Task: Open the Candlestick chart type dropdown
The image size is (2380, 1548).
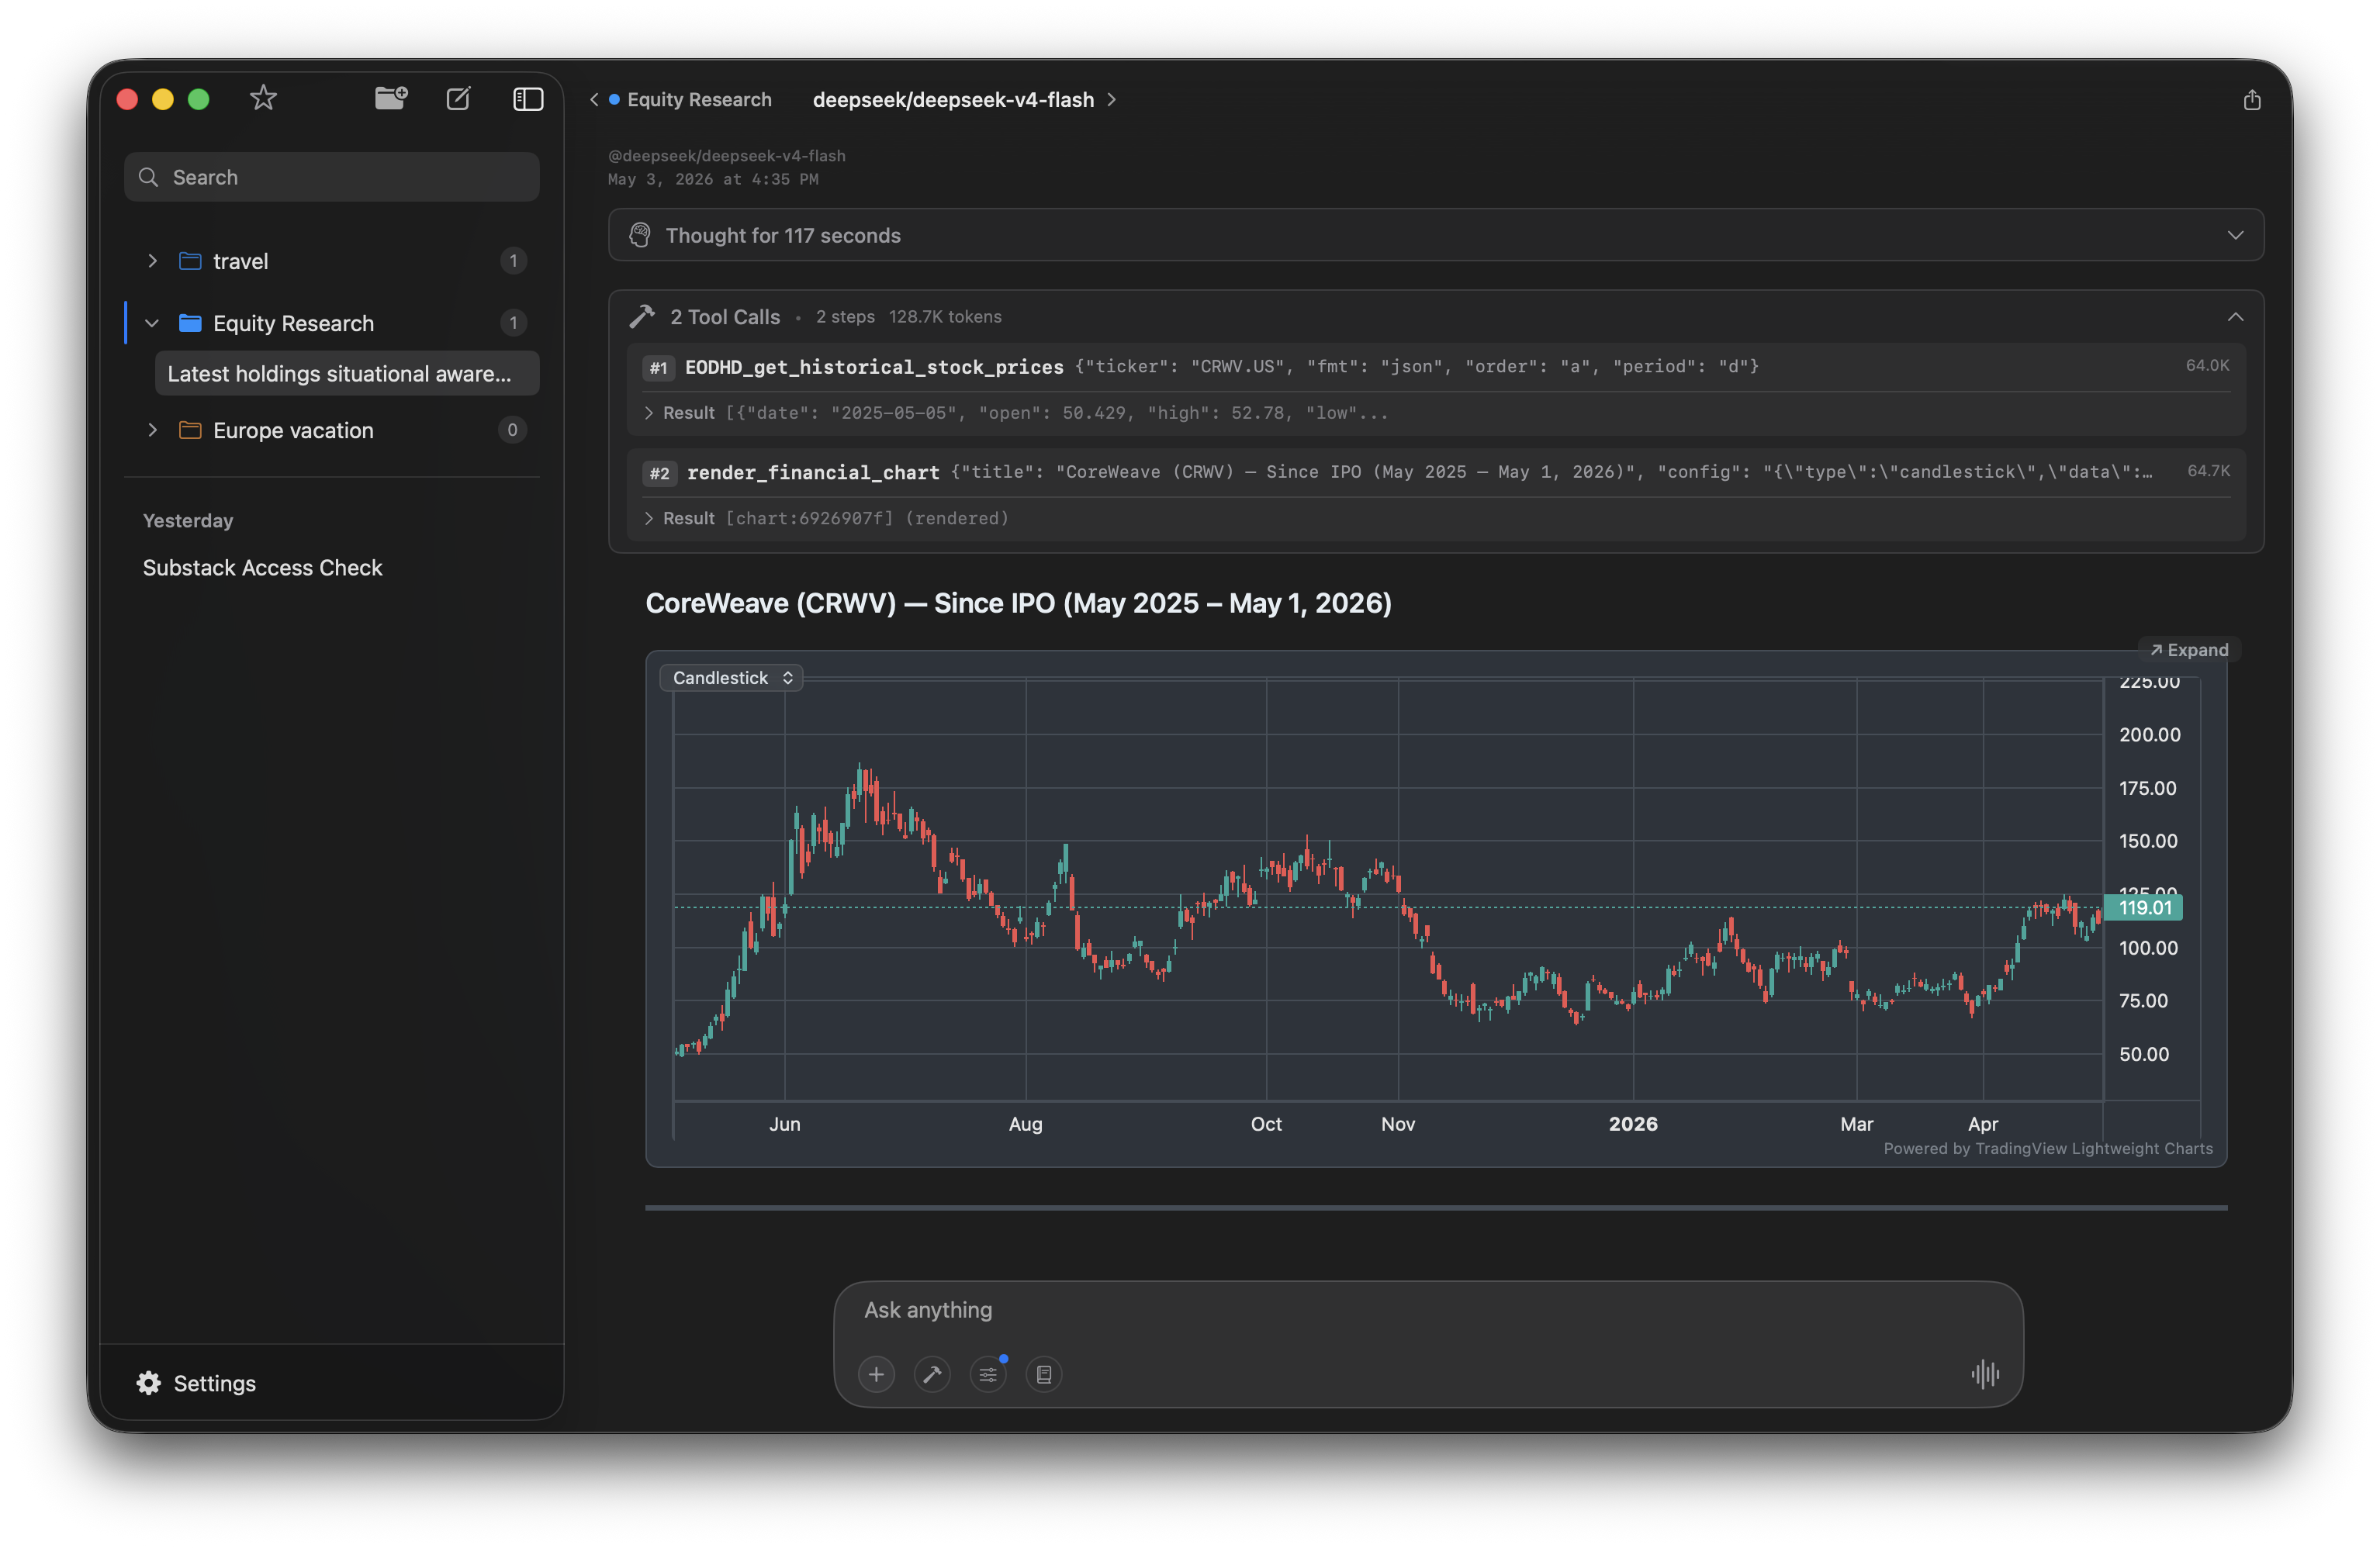Action: [x=731, y=677]
